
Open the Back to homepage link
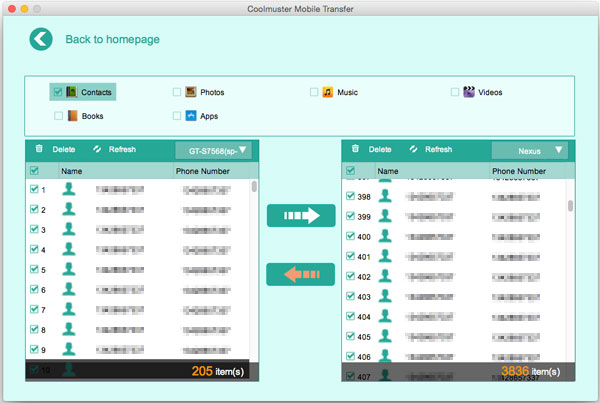click(x=112, y=39)
